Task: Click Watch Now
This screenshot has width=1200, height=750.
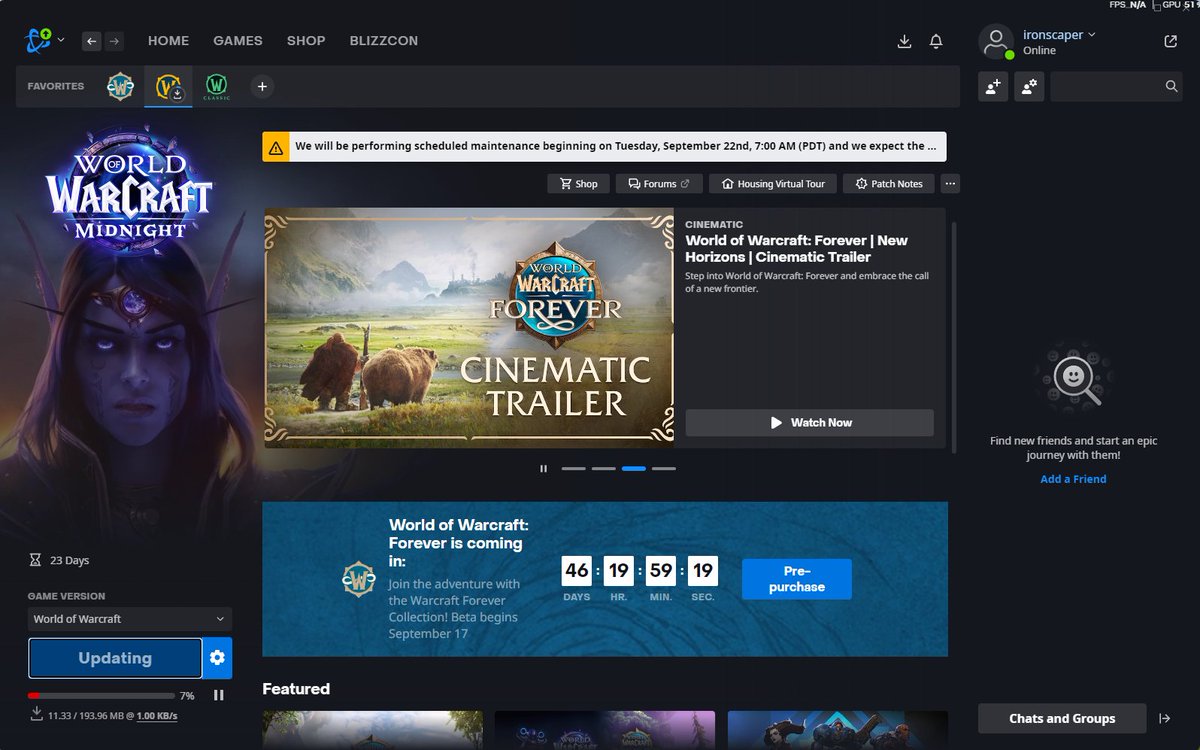Action: (x=810, y=423)
